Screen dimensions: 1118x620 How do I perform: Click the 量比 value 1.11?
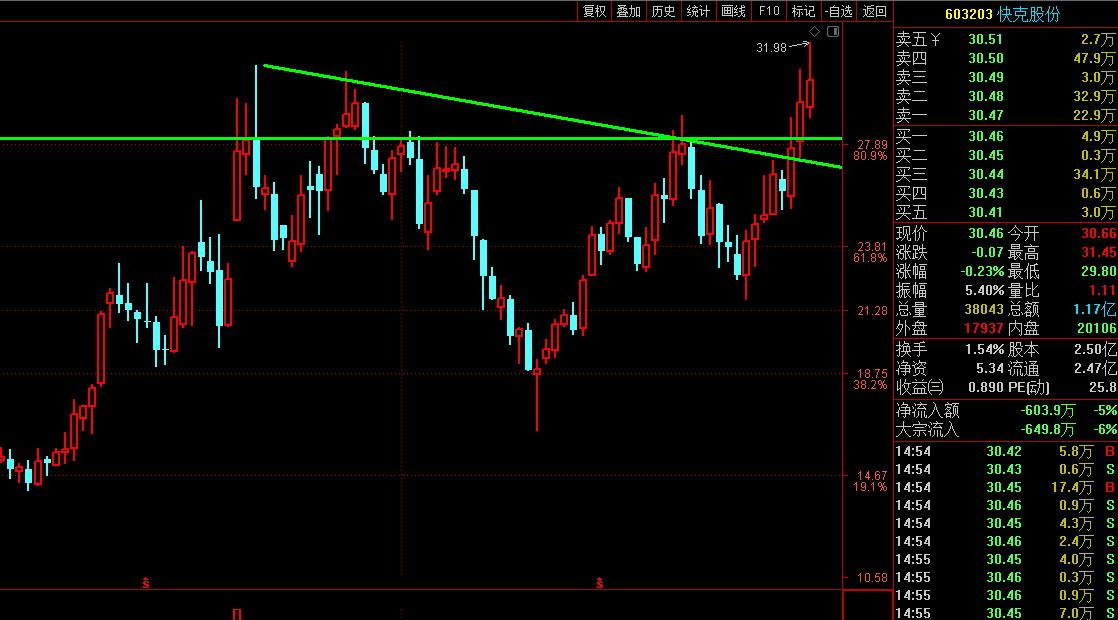pos(1102,290)
